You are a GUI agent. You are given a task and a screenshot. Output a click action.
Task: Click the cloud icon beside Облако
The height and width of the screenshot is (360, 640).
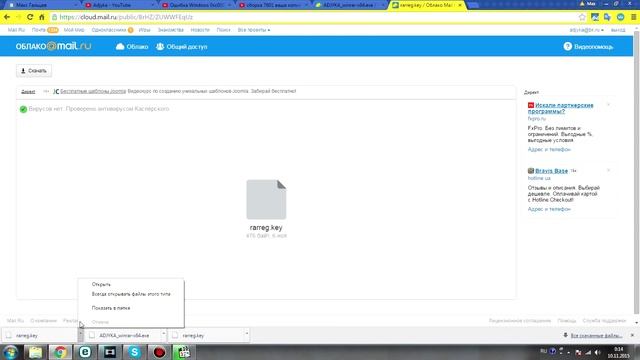[120, 47]
